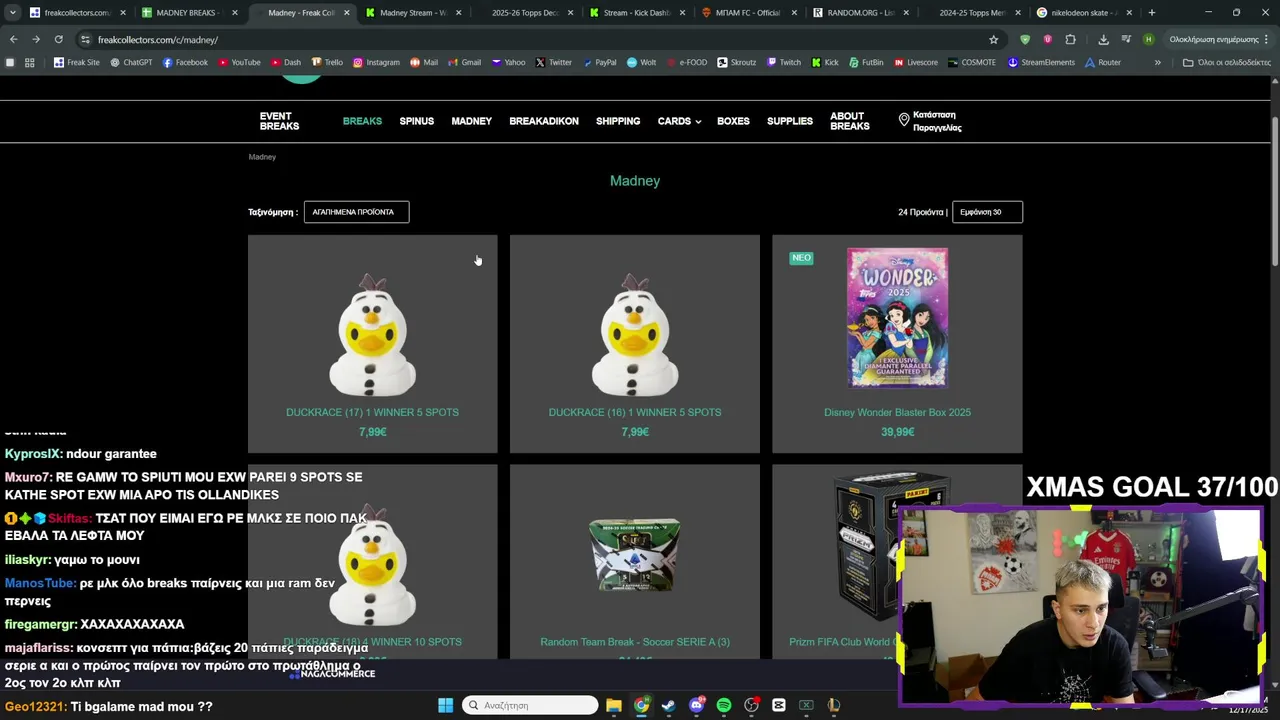Open the BREAKS menu item
The width and height of the screenshot is (1280, 720).
(362, 121)
